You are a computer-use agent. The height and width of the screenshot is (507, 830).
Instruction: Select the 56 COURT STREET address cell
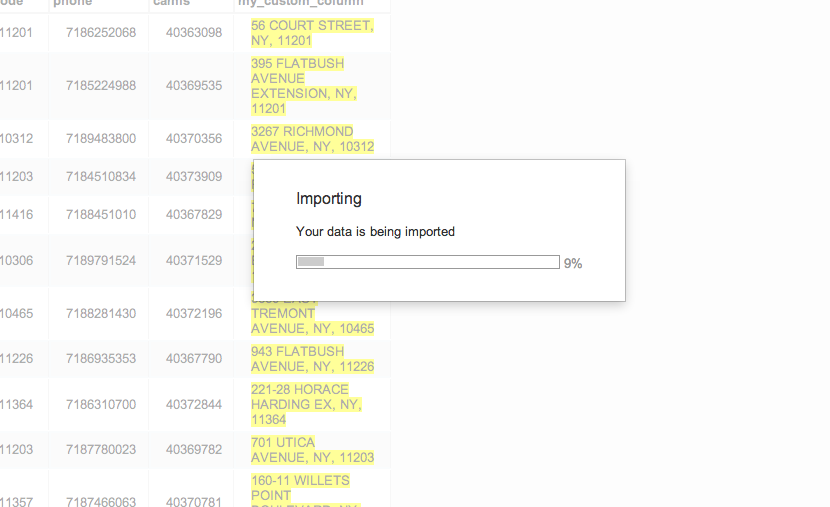coord(312,33)
